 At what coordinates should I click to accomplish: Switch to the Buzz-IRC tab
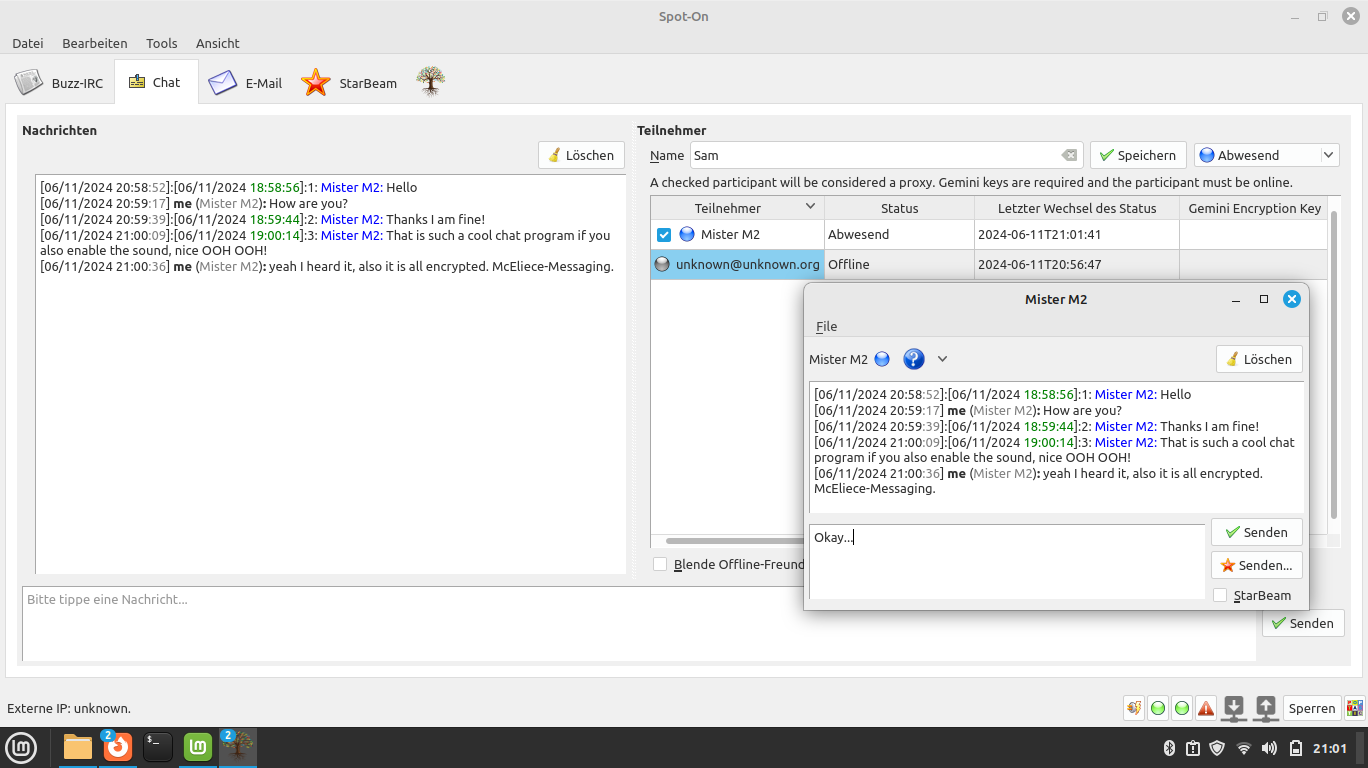tap(60, 83)
